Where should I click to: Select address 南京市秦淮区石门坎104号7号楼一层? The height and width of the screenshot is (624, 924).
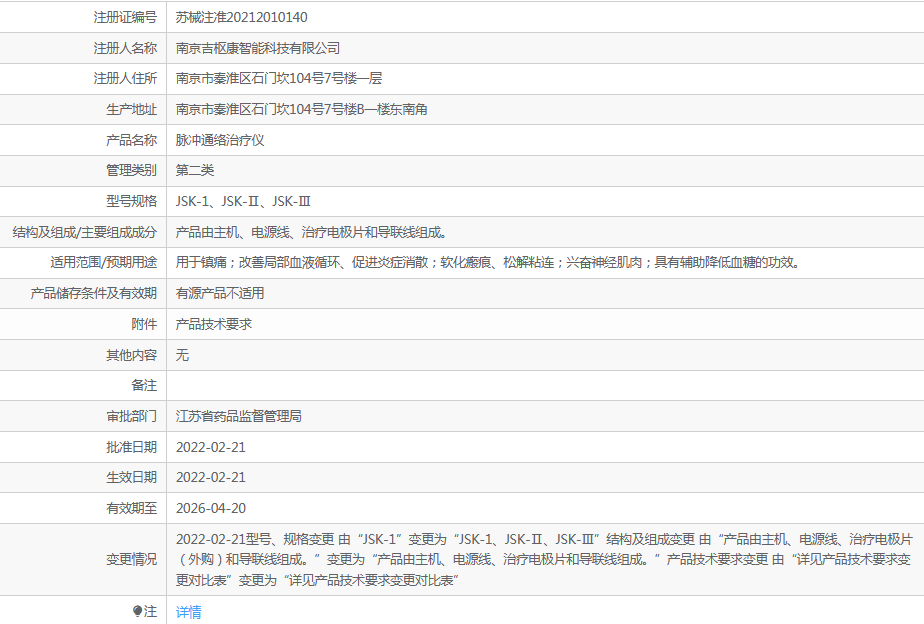[279, 78]
